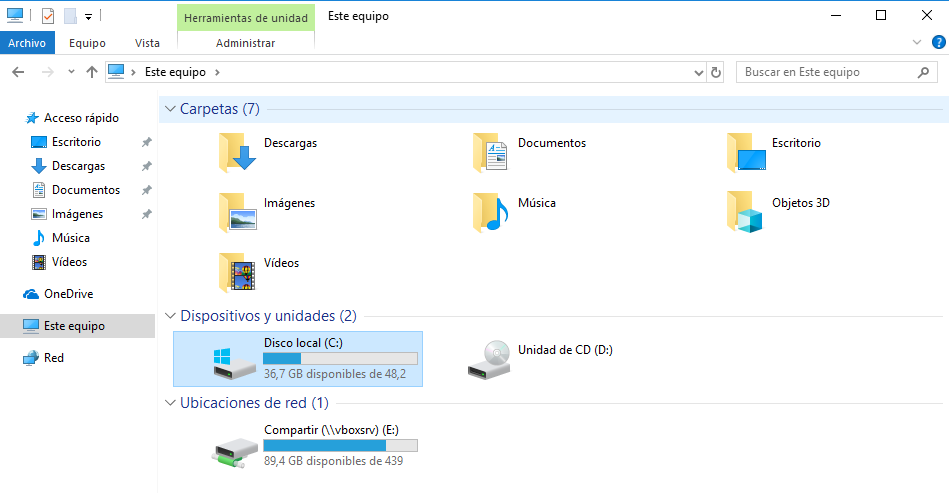Open the address bar history dropdown
Screen dimensions: 949x493
point(698,73)
